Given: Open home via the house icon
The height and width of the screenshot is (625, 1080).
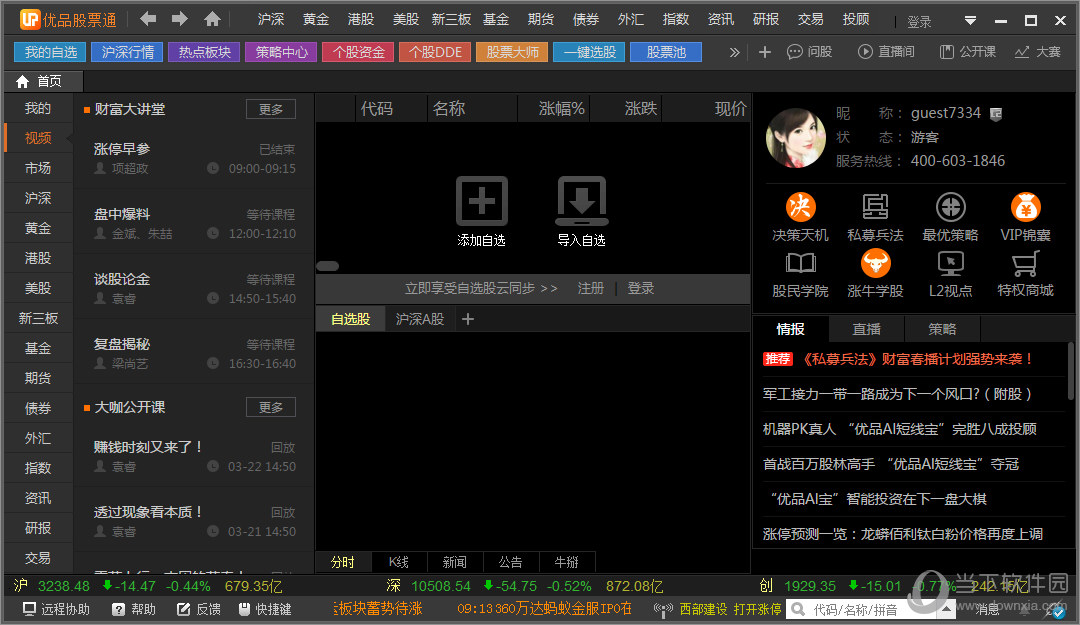Looking at the screenshot, I should (213, 19).
